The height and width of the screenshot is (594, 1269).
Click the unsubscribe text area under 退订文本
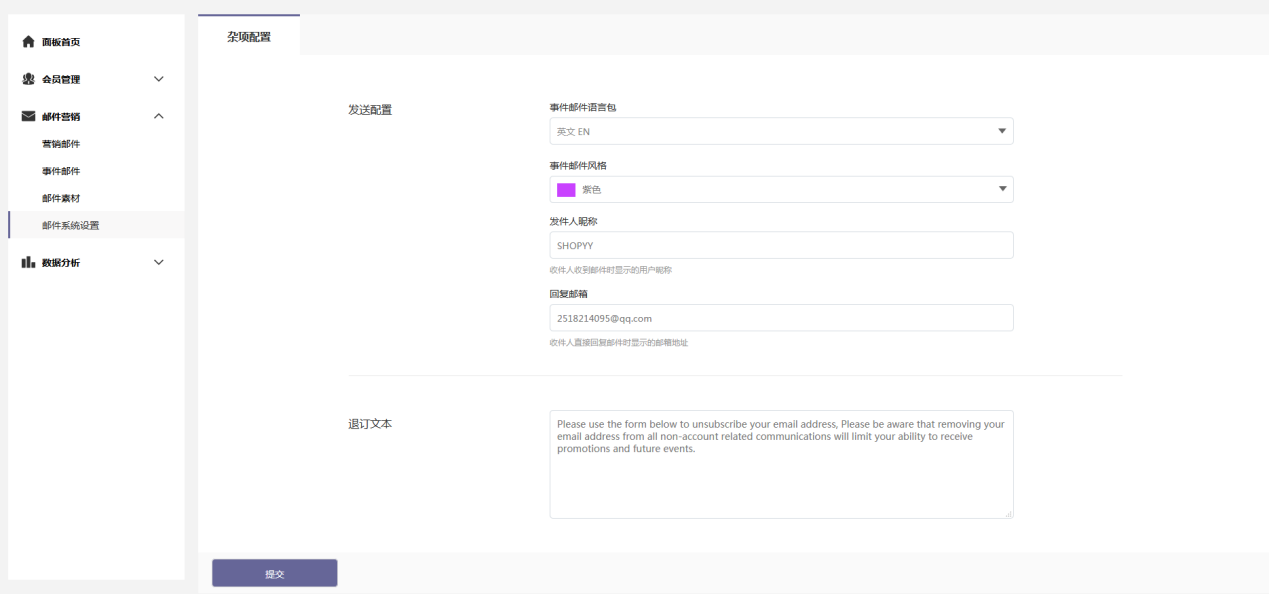[781, 463]
